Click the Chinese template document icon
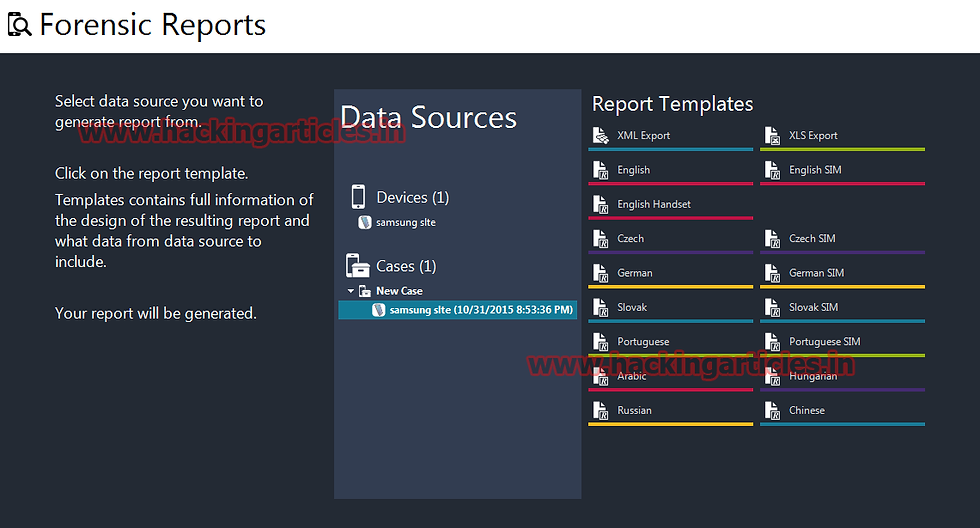The width and height of the screenshot is (980, 528). click(x=772, y=411)
